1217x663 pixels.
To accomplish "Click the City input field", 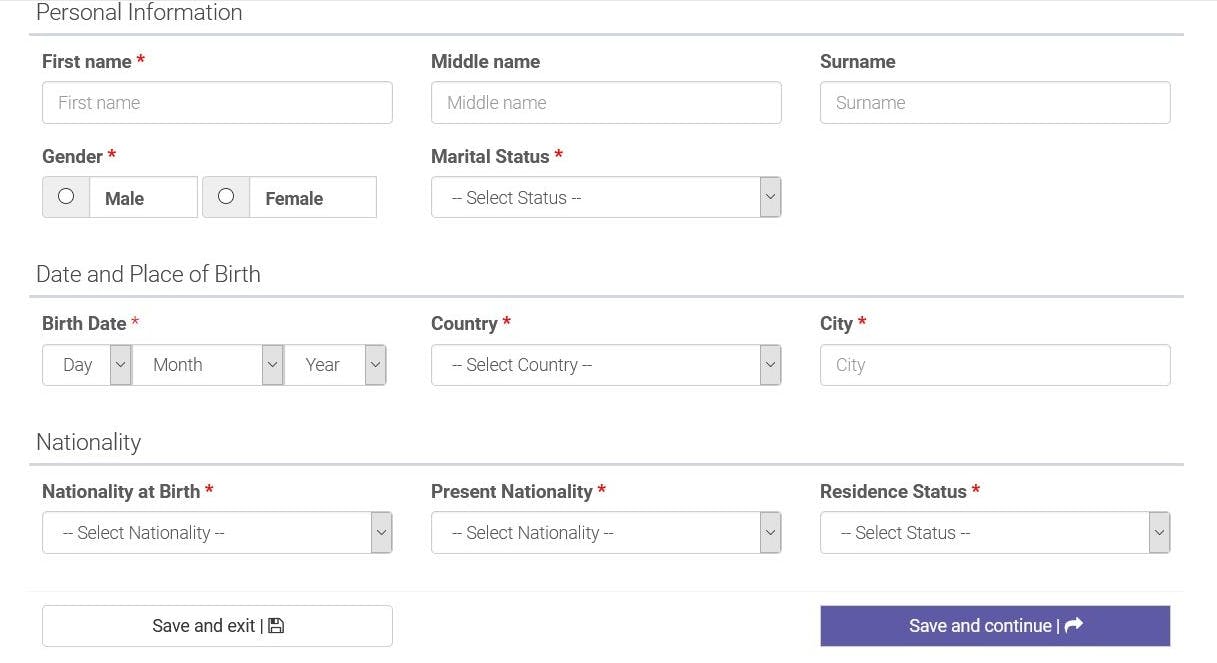I will point(995,365).
